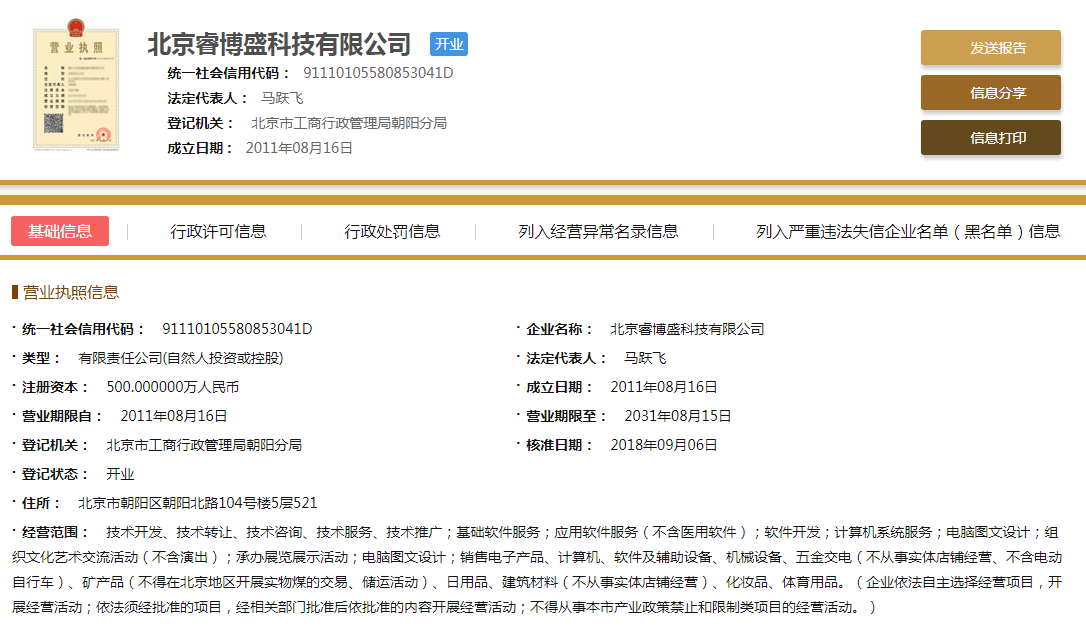Click legal representative 马跃飞 in the header
The height and width of the screenshot is (631, 1086).
pyautogui.click(x=282, y=98)
